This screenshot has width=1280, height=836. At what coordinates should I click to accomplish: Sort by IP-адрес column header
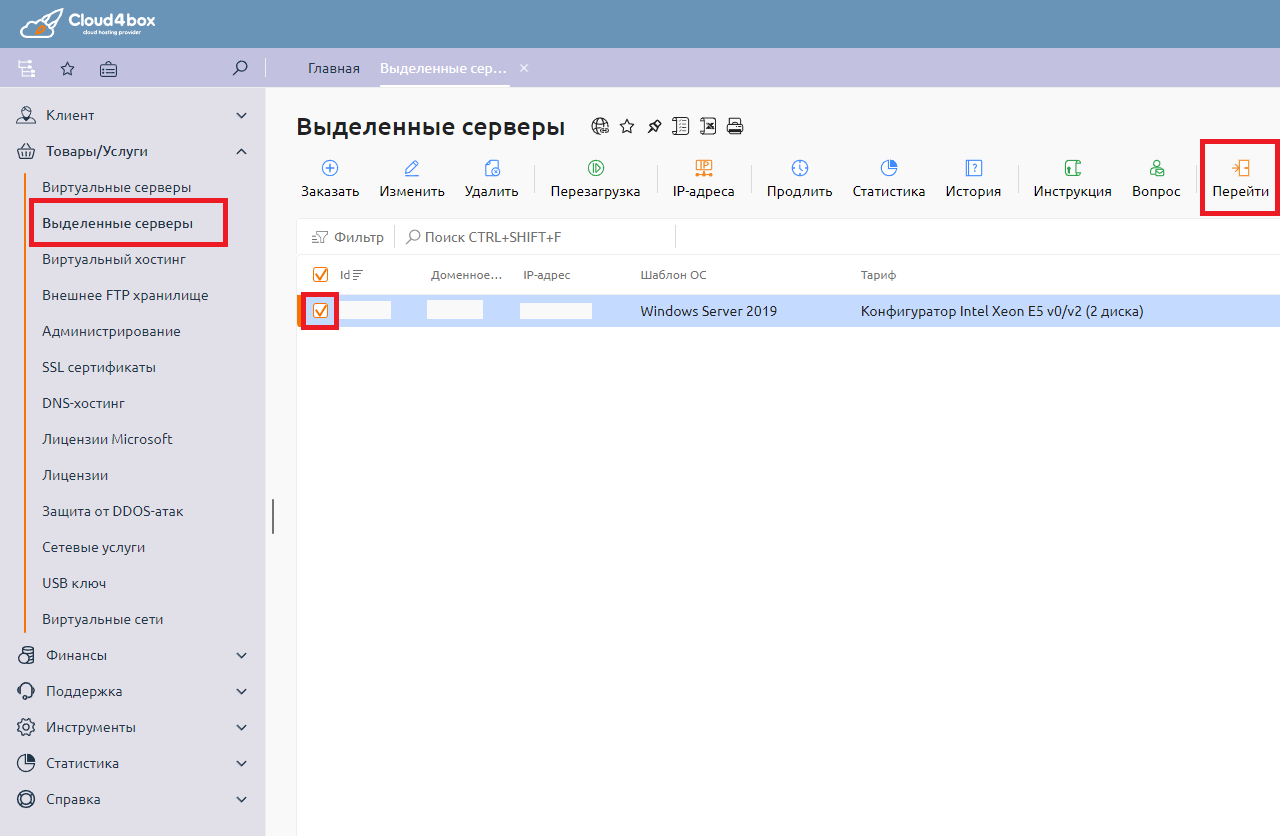click(x=546, y=275)
